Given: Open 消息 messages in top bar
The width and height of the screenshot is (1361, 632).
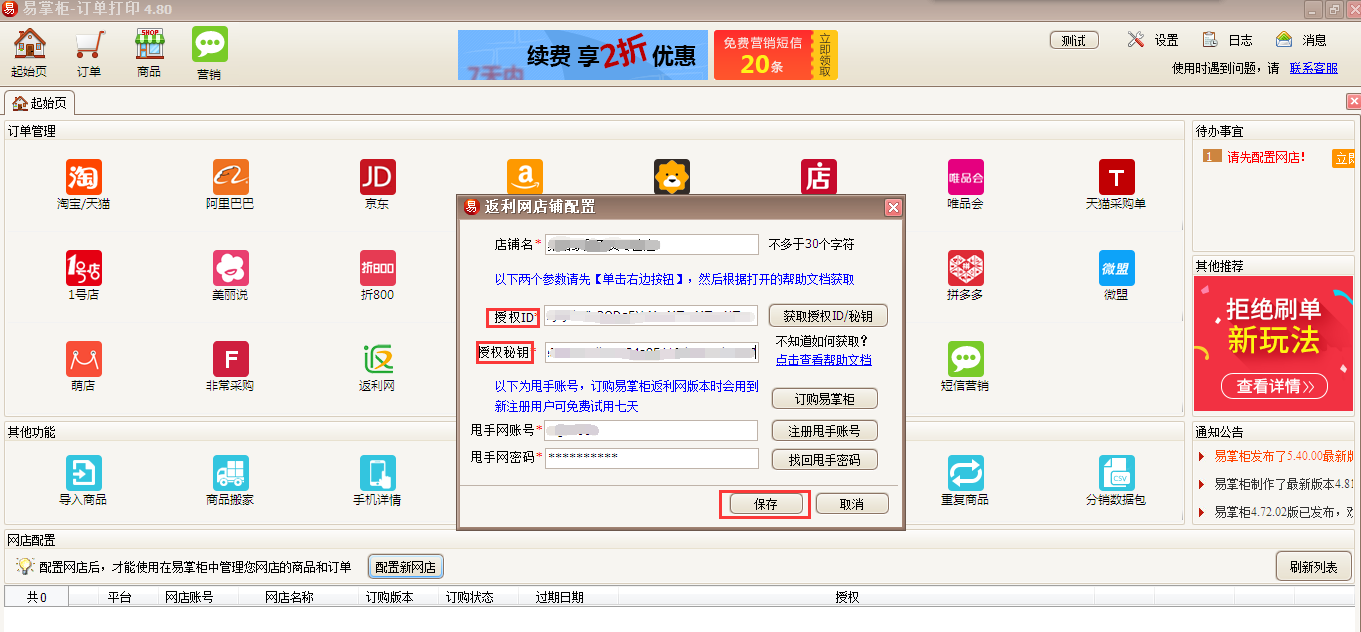Looking at the screenshot, I should pos(1301,40).
